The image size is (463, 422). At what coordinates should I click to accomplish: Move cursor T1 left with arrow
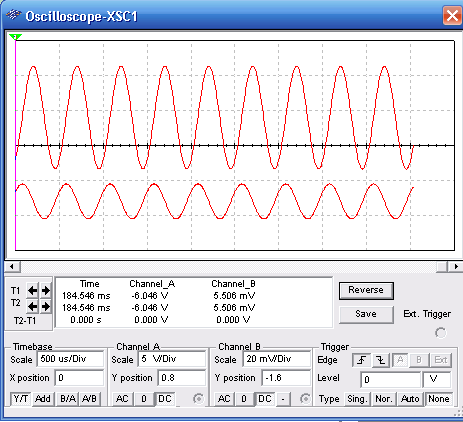click(x=32, y=291)
